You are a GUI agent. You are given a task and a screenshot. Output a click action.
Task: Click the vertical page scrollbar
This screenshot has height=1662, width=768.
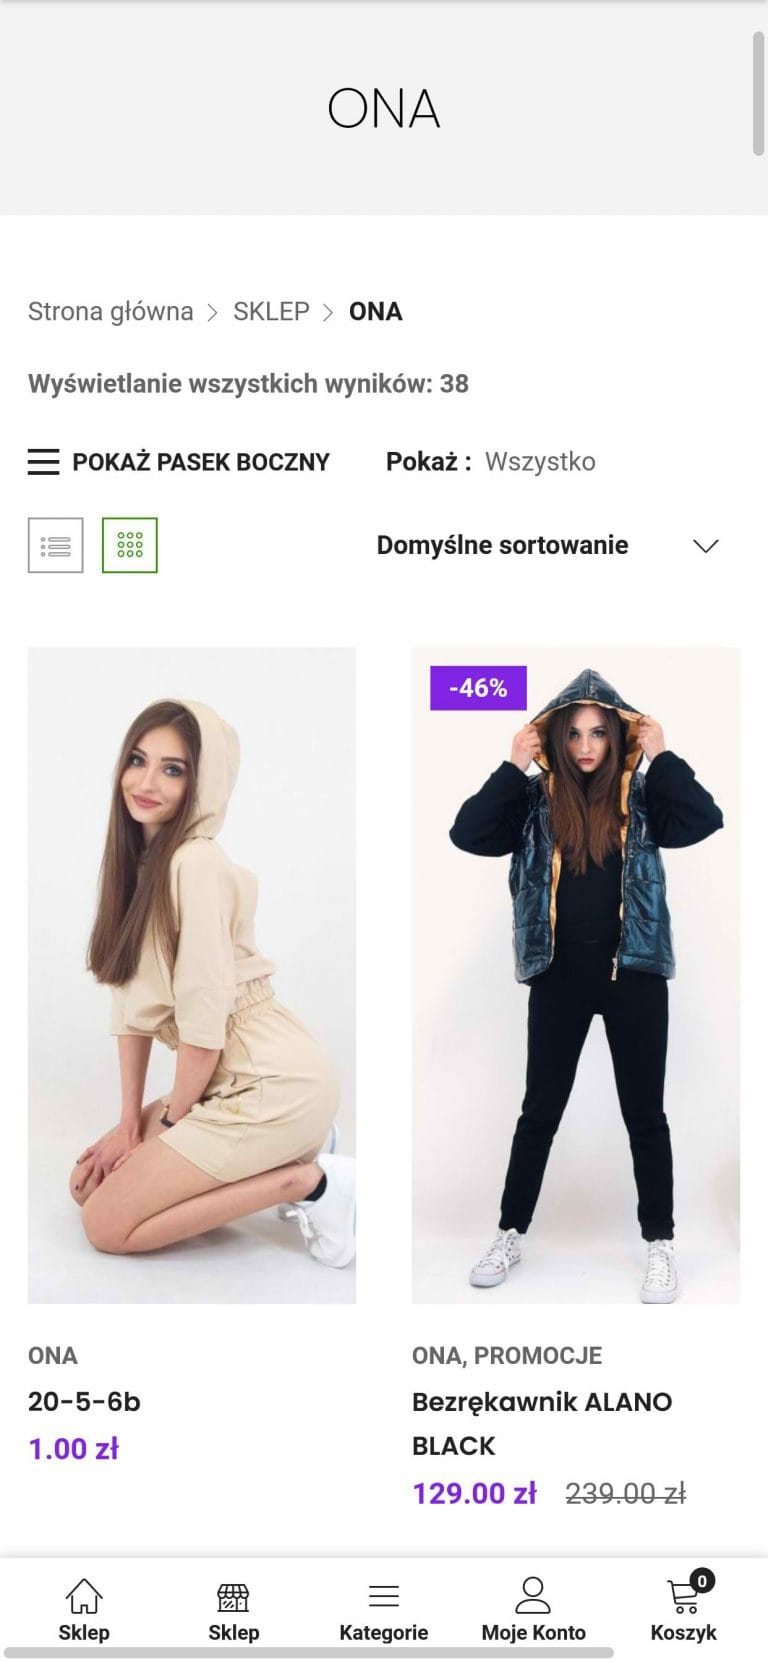tap(759, 95)
